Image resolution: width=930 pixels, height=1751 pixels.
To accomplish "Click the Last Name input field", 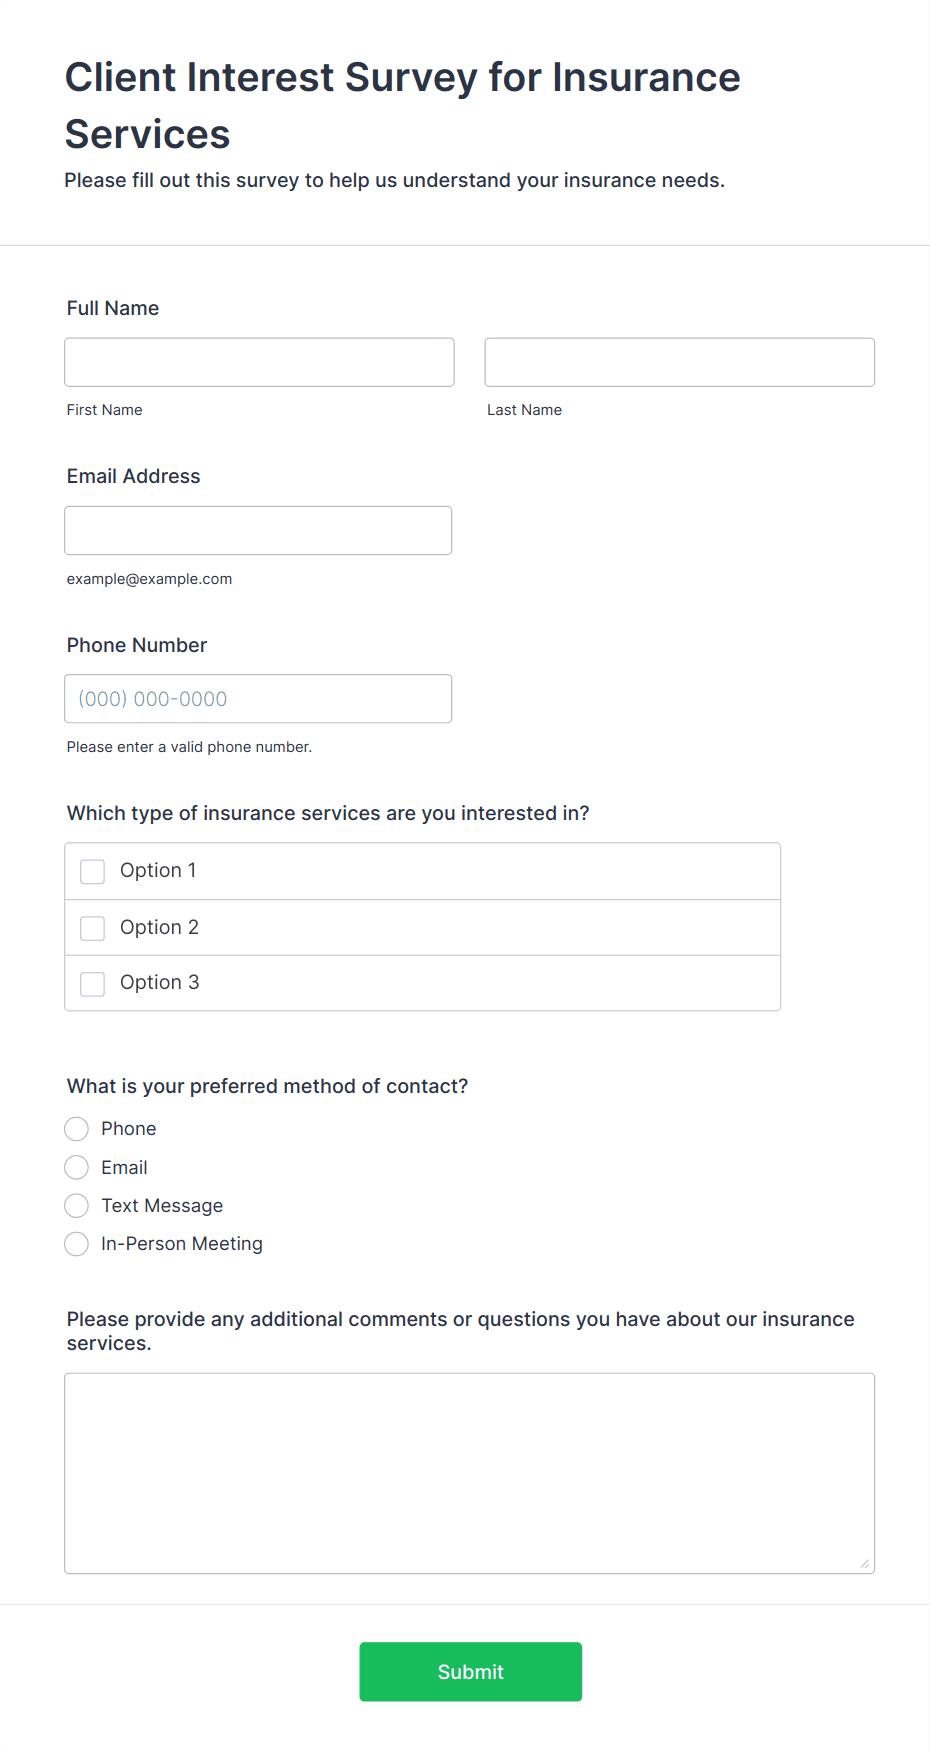I will tap(679, 362).
